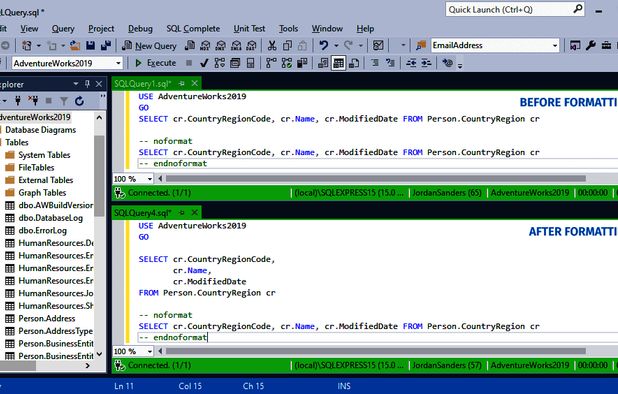Click Object Explorer vertical scrollbar

tap(99, 175)
